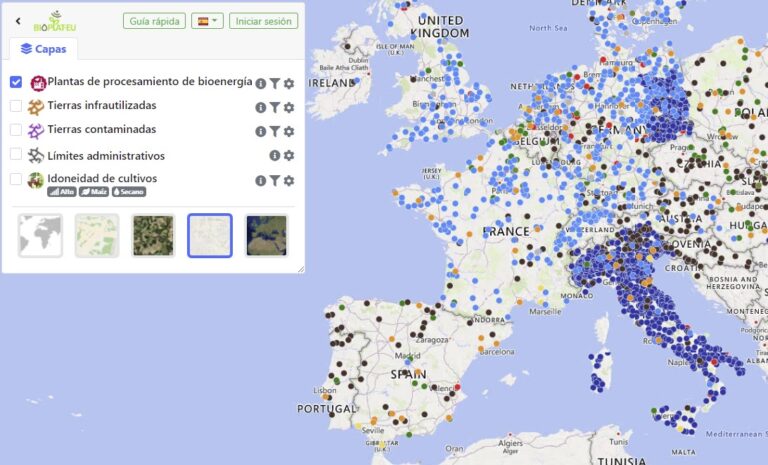Click the Alto suitability tag

coord(62,192)
